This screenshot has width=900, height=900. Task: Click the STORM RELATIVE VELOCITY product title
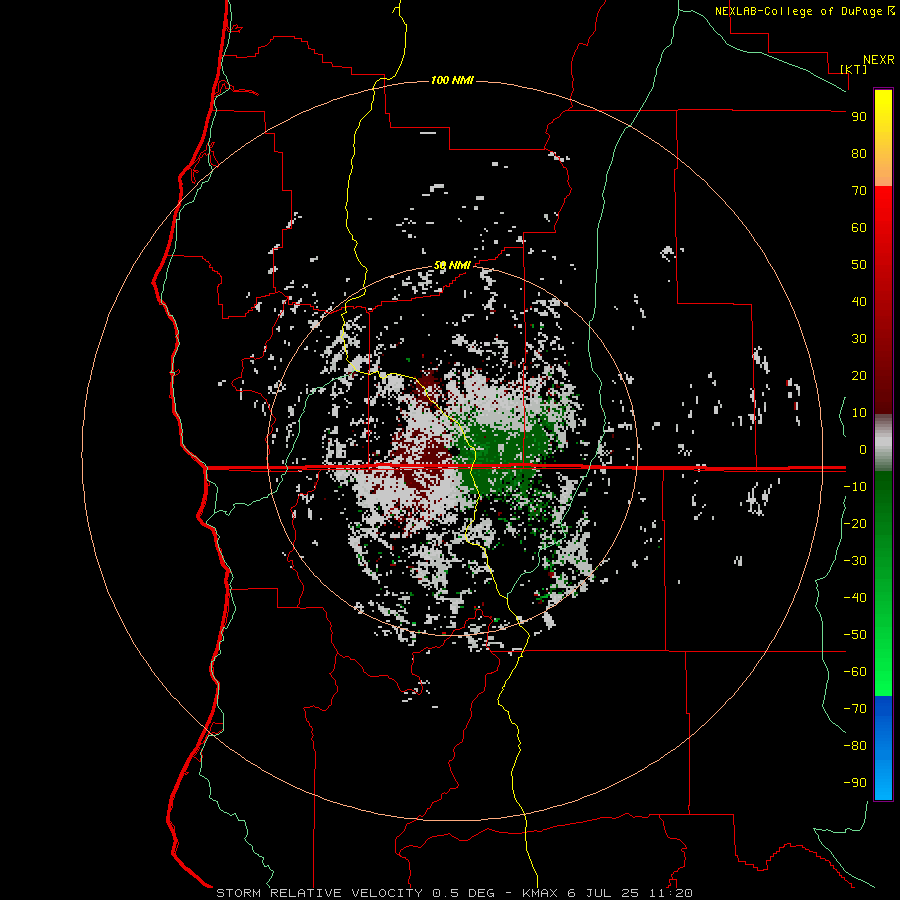321,893
